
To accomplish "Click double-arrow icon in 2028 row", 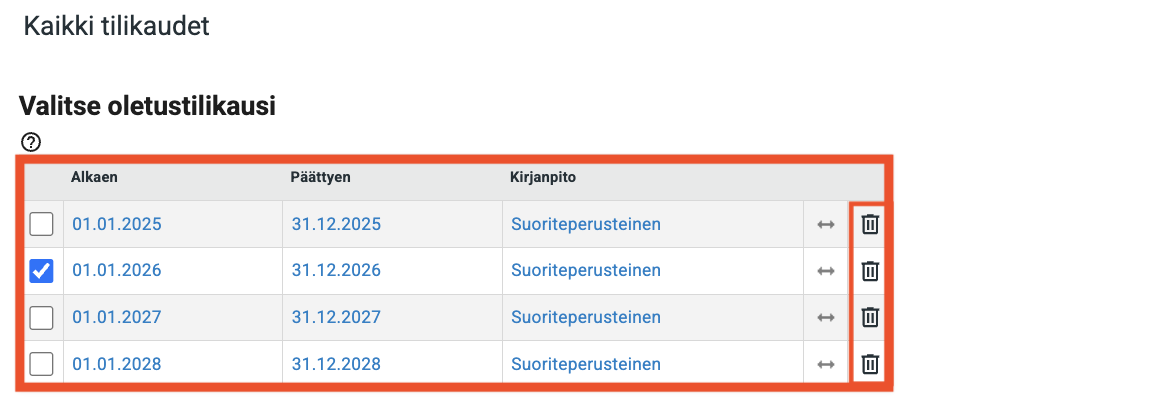I will pyautogui.click(x=826, y=364).
